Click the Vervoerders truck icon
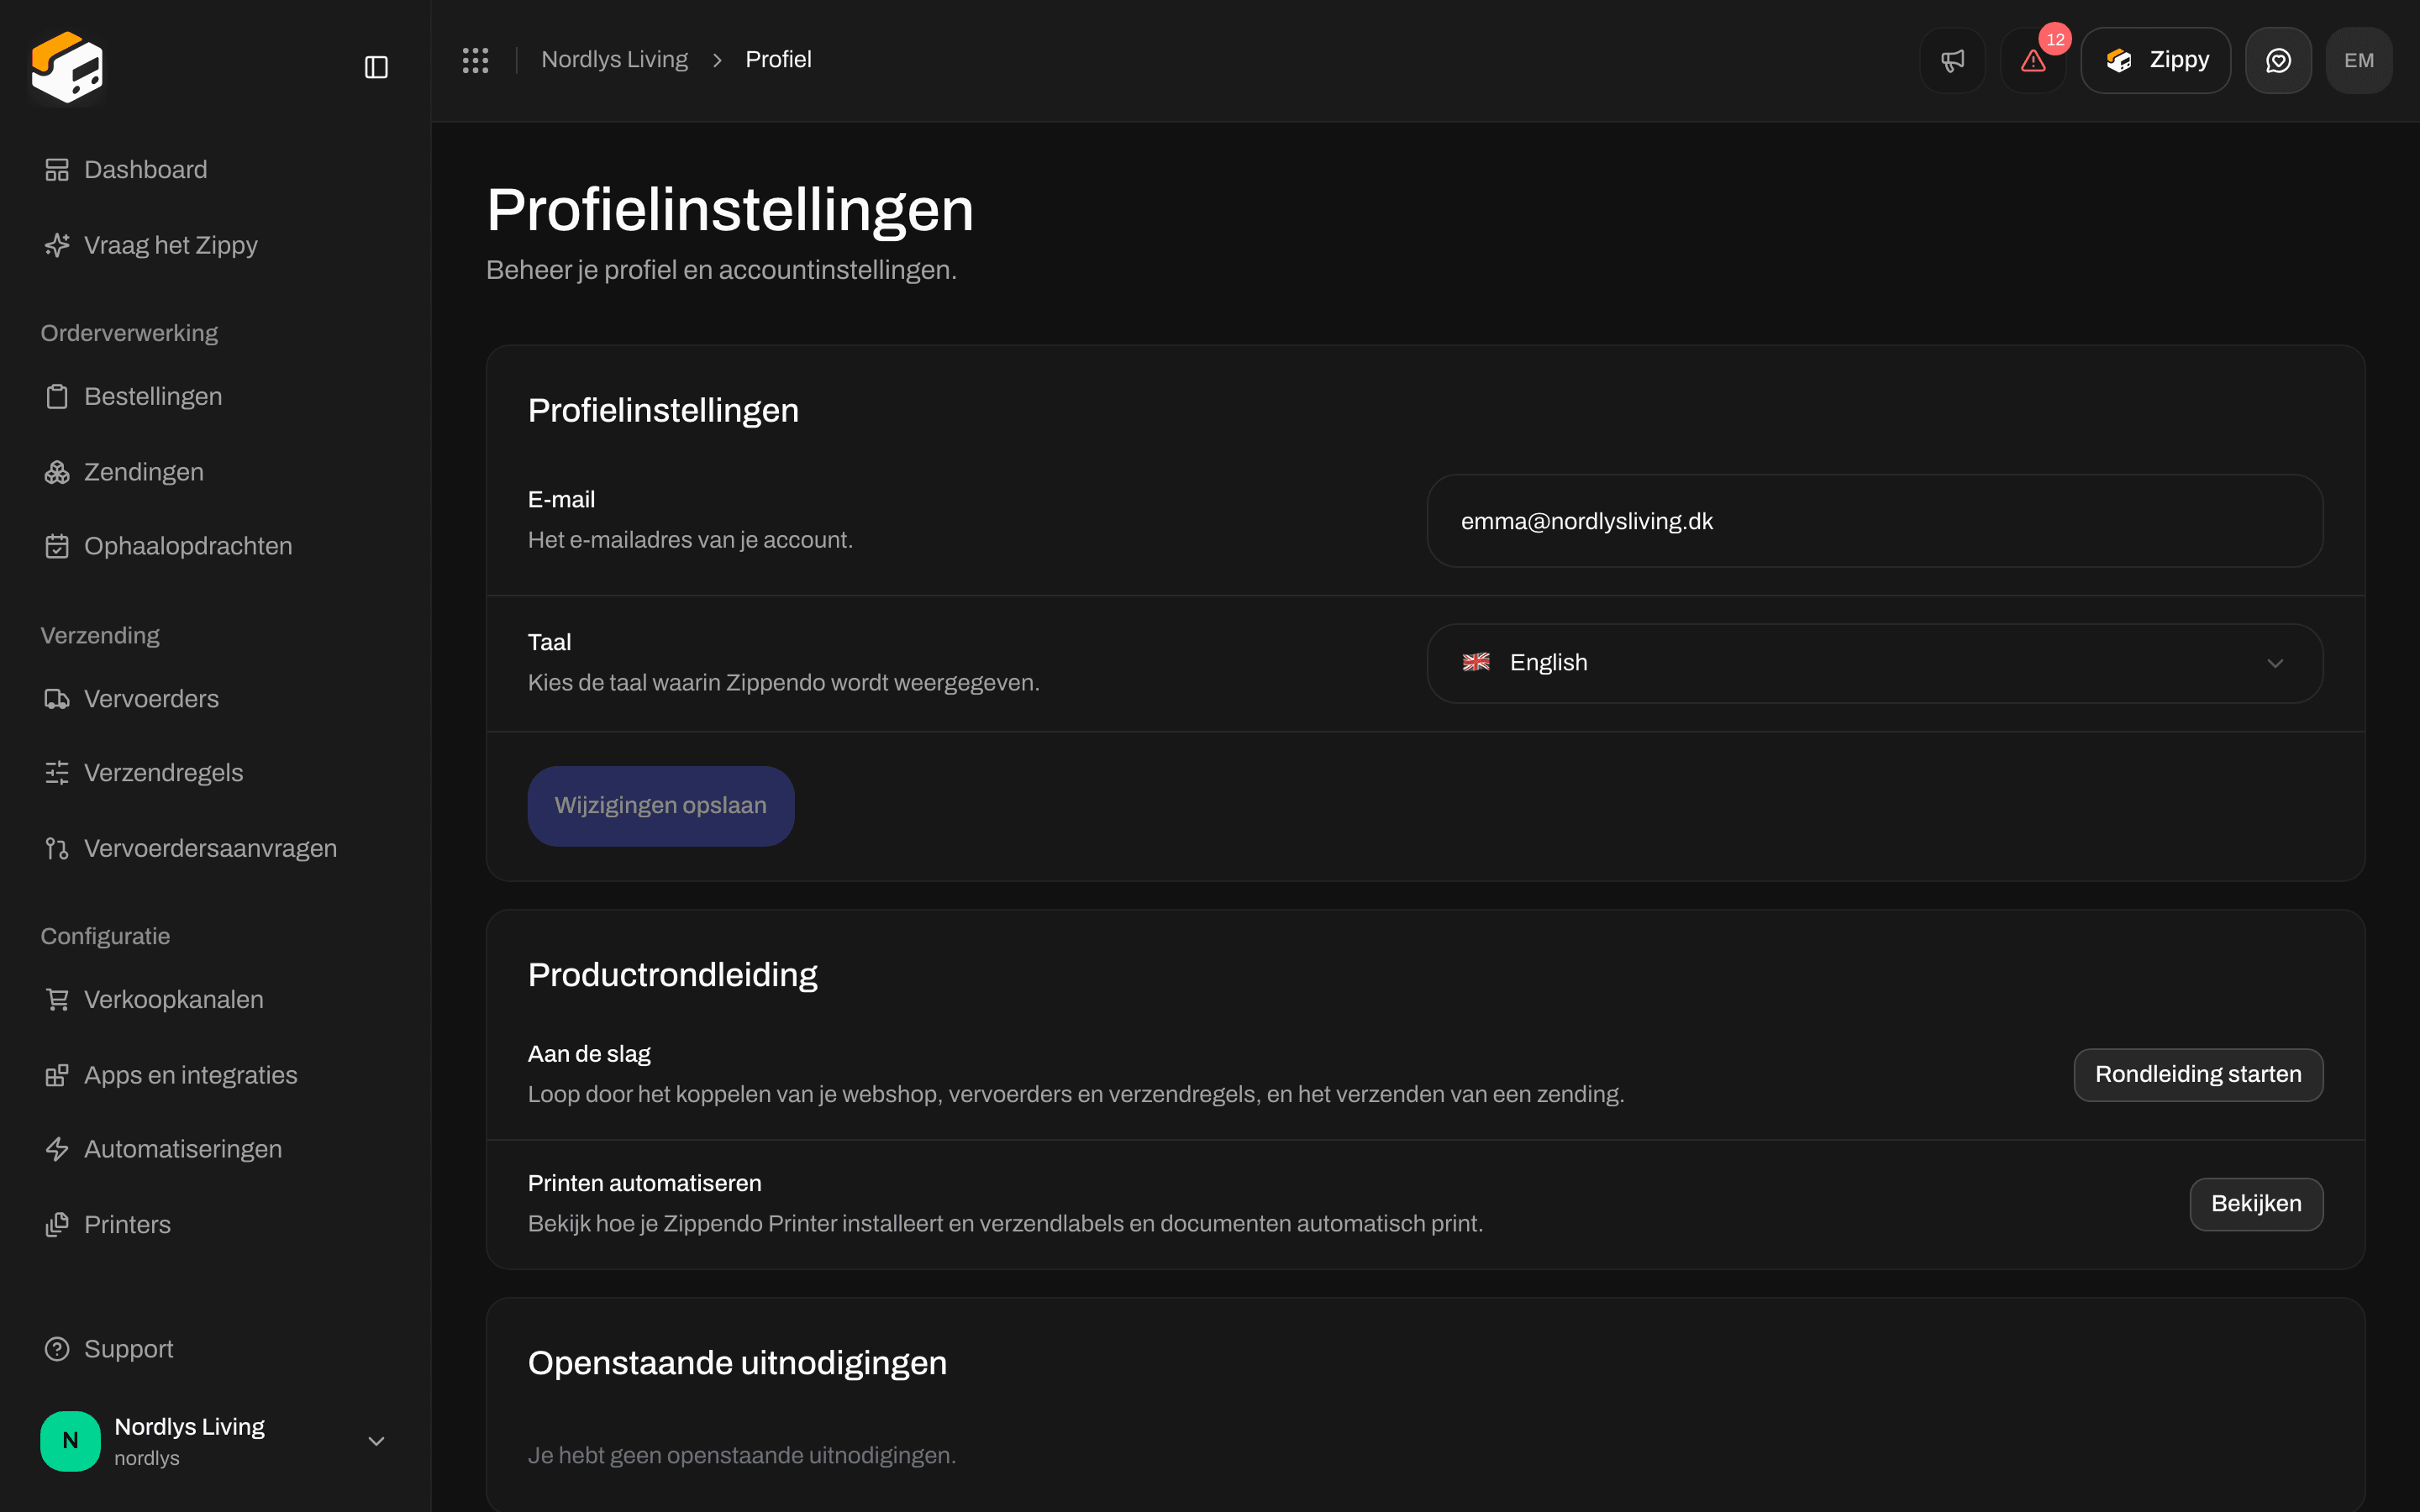 (57, 699)
